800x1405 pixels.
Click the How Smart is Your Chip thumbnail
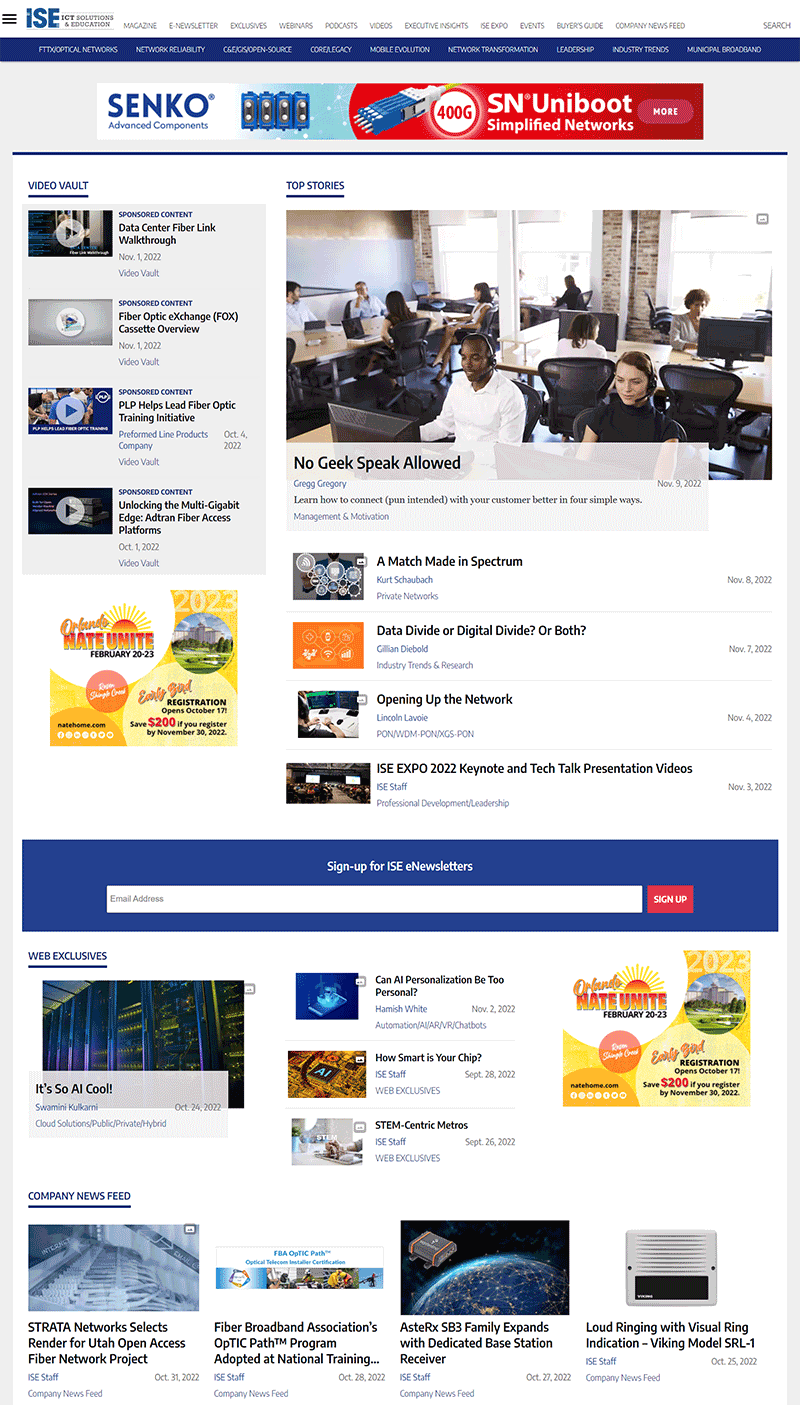pyautogui.click(x=327, y=1074)
